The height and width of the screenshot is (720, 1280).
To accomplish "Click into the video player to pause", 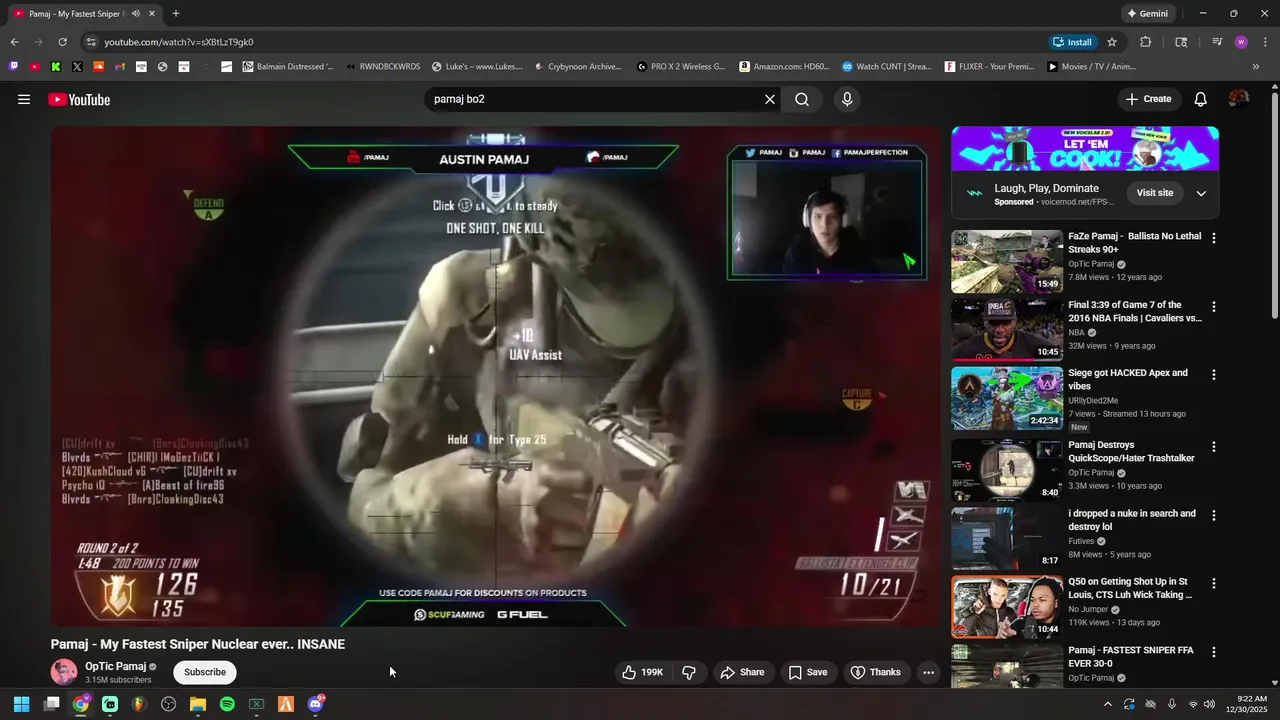I will [496, 376].
